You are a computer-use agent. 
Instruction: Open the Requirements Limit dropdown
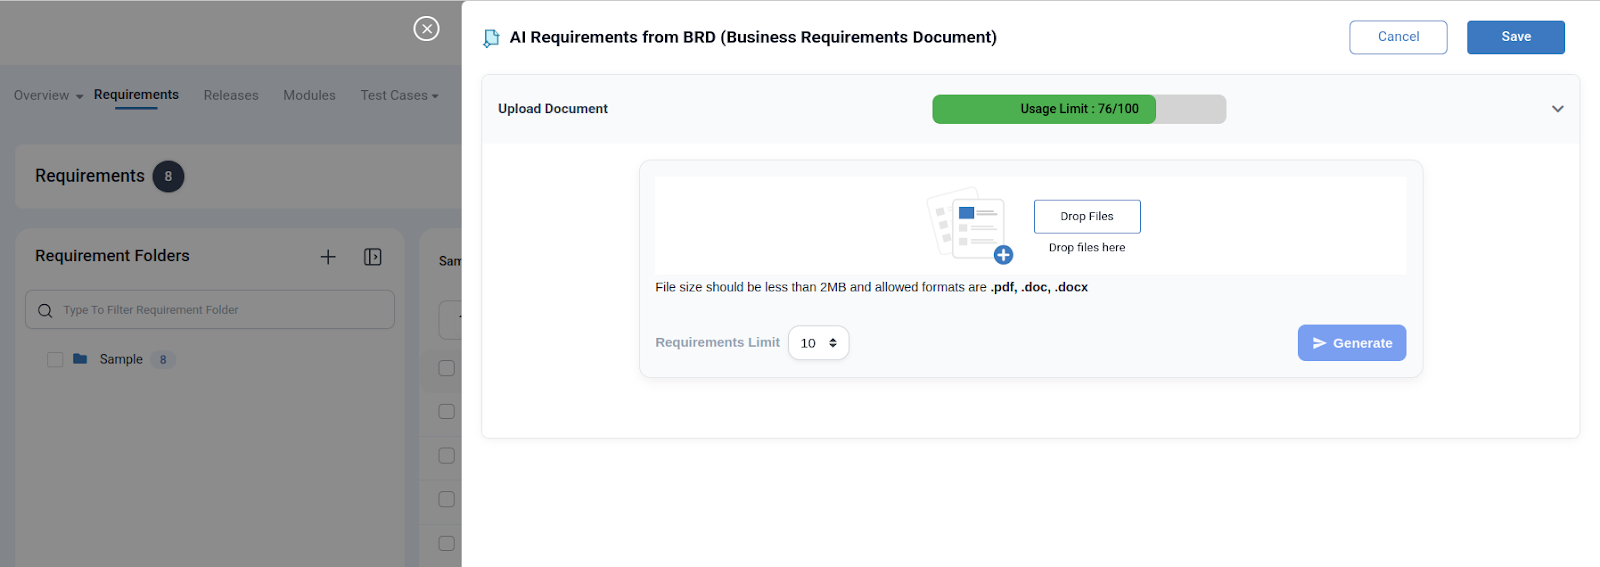pos(818,343)
